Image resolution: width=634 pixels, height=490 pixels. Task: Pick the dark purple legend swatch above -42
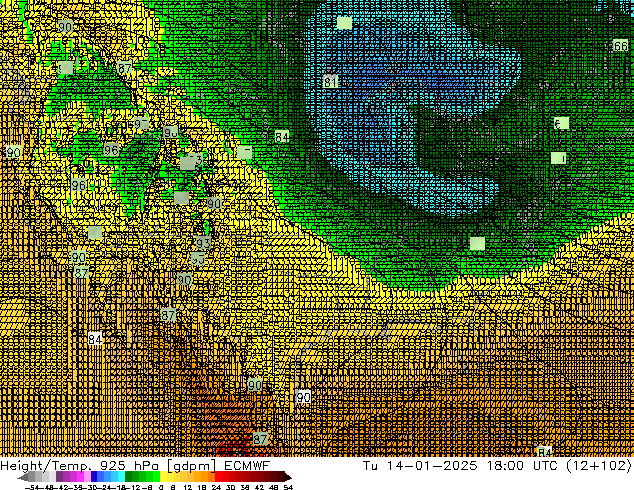[59, 477]
